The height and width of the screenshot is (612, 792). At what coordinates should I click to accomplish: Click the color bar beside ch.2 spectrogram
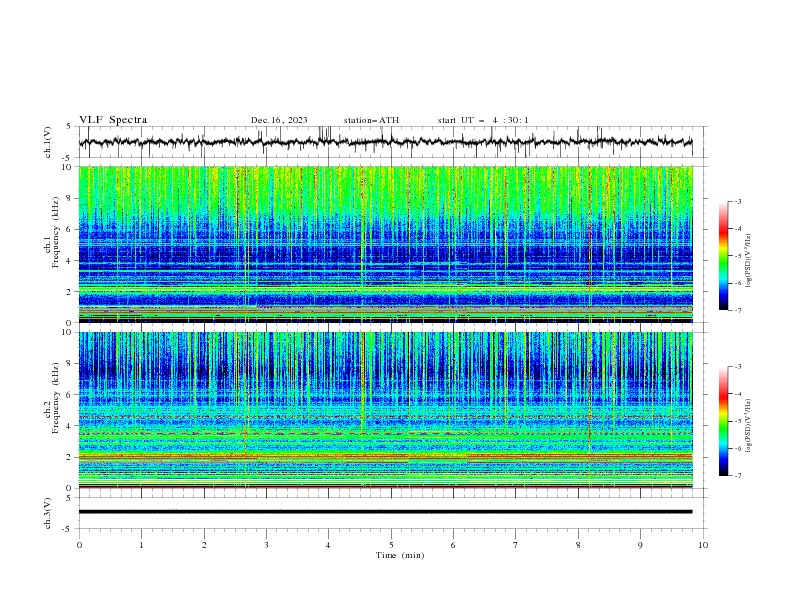723,421
